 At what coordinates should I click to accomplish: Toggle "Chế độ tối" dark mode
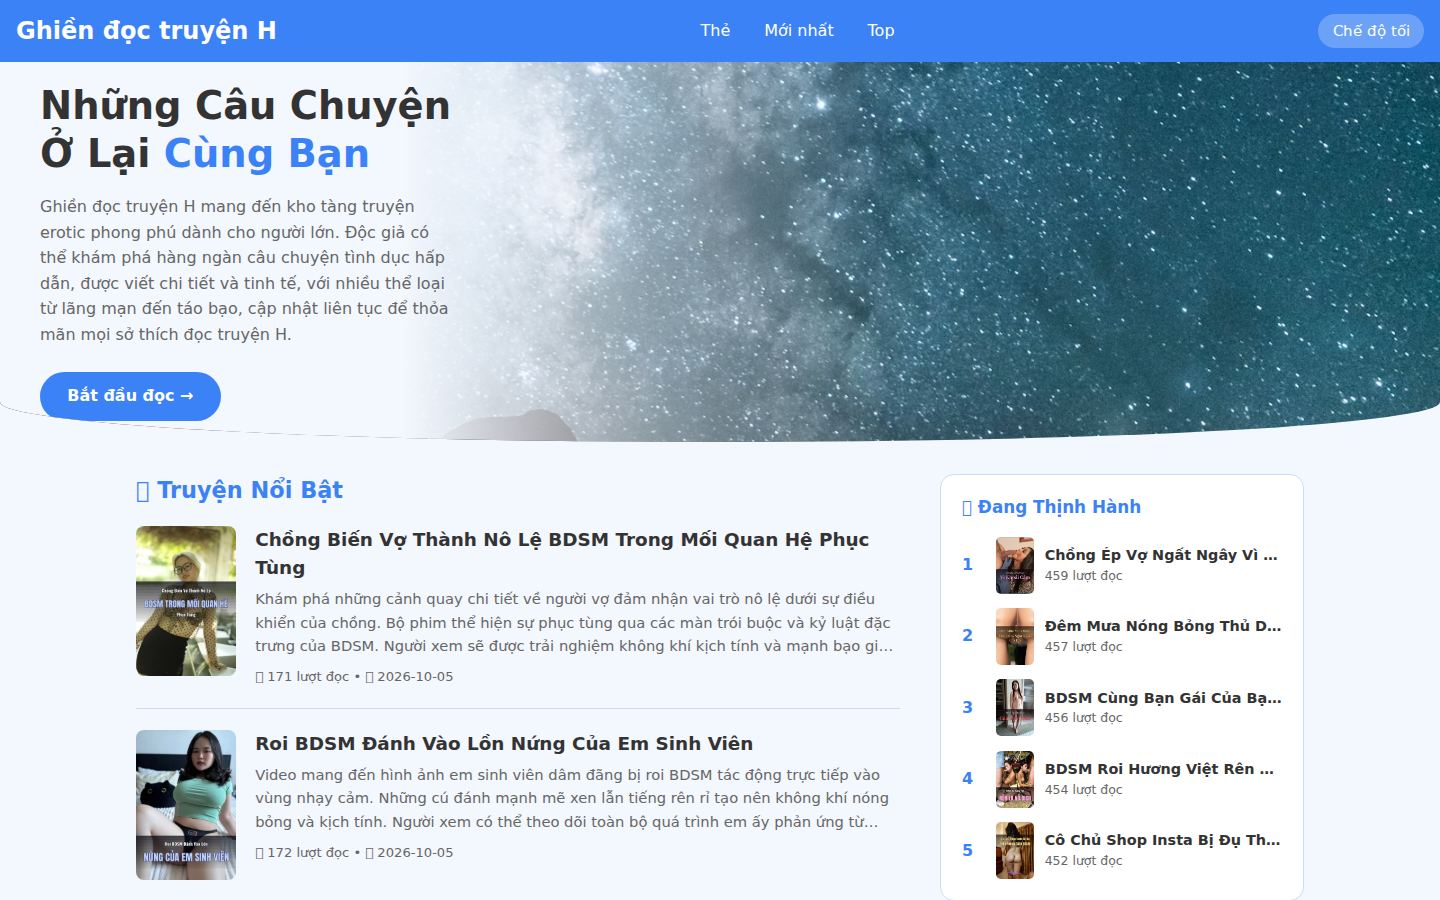tap(1371, 31)
